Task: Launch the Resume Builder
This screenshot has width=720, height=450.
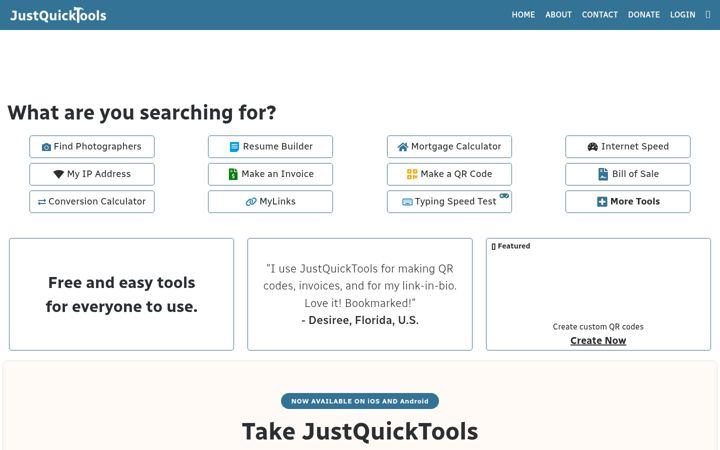Action: (270, 146)
